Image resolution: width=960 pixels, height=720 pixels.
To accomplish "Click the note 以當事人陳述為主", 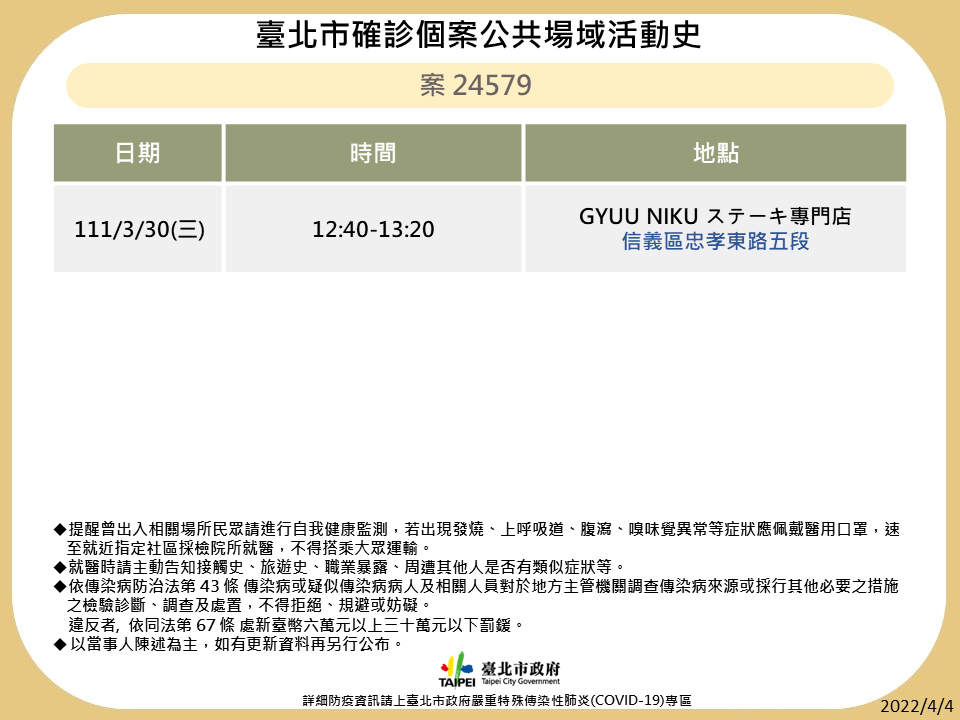I will 228,644.
